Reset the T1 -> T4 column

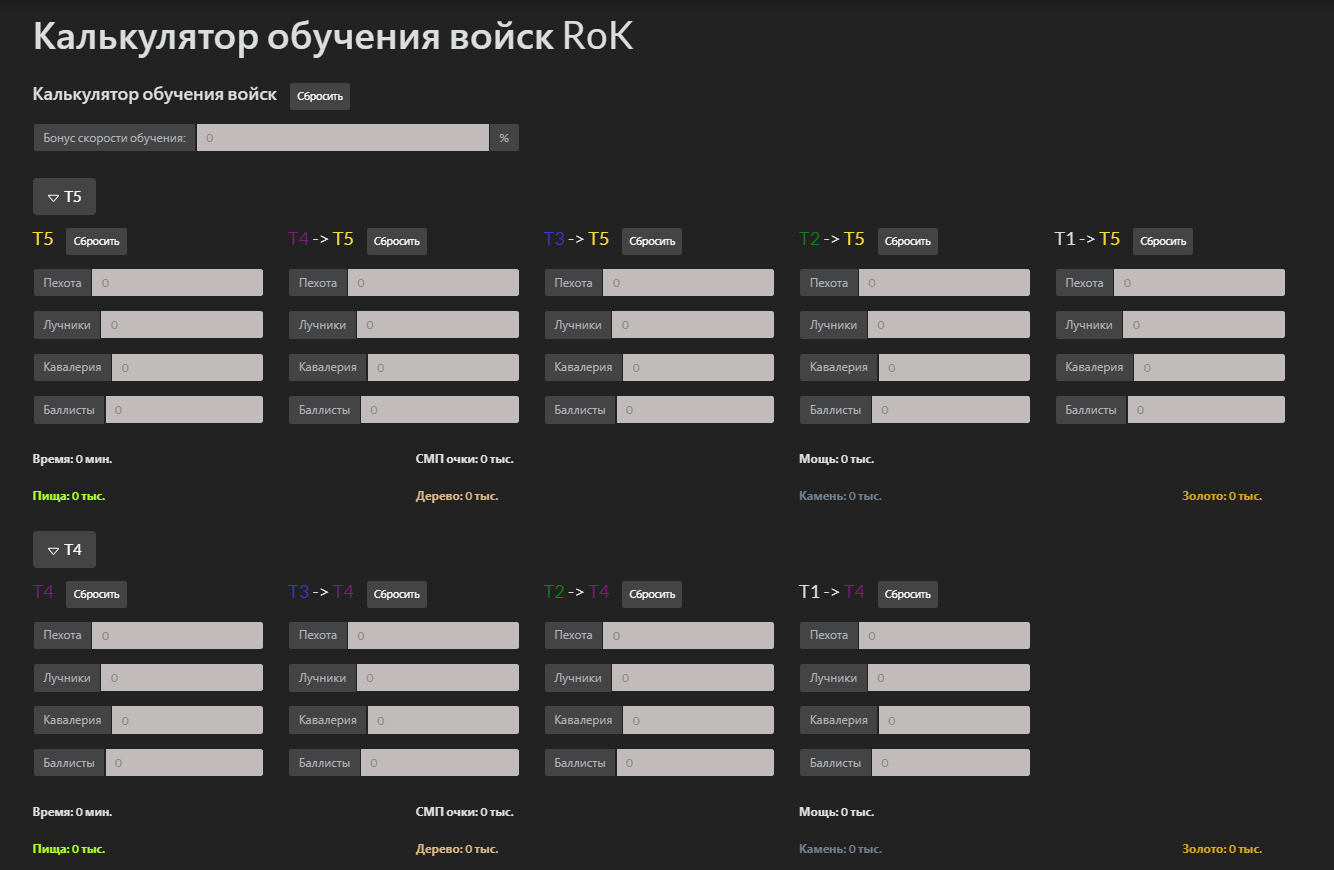(908, 594)
